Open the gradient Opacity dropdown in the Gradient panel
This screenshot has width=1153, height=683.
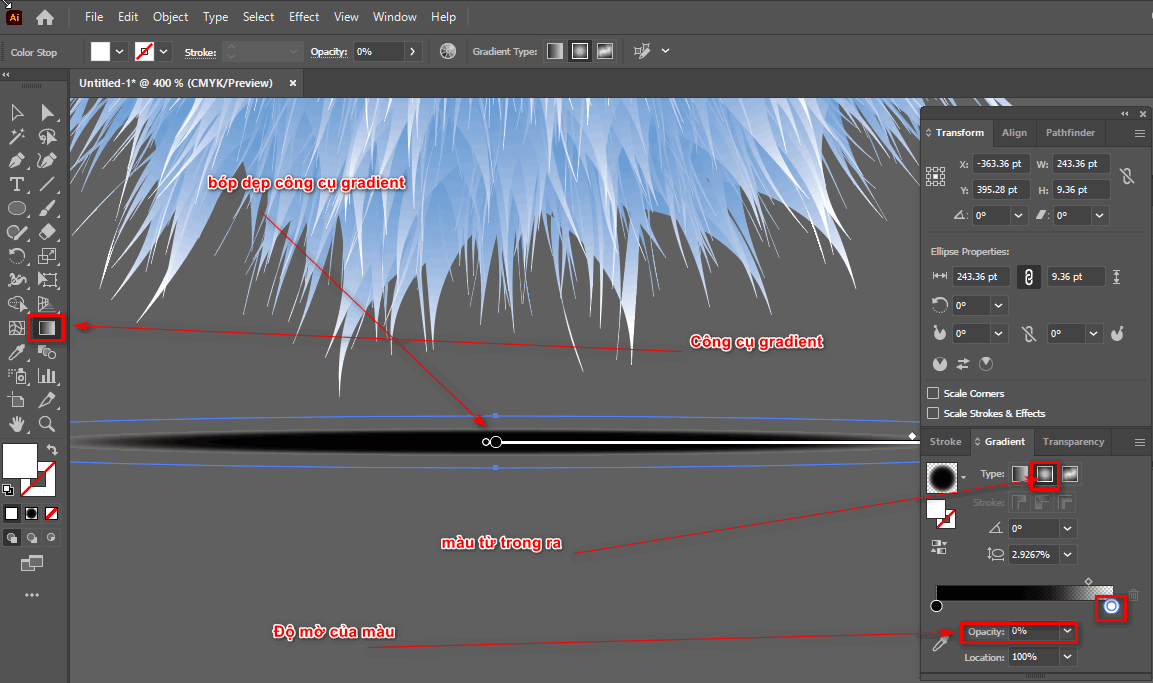1068,632
